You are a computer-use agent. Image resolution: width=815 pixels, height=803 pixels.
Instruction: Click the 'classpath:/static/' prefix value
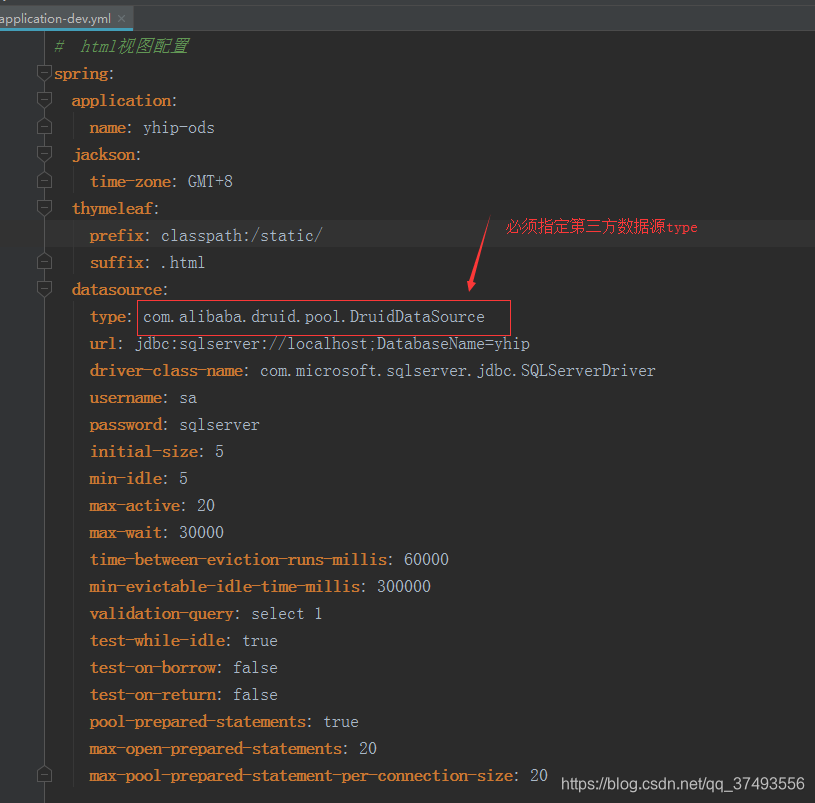[242, 236]
